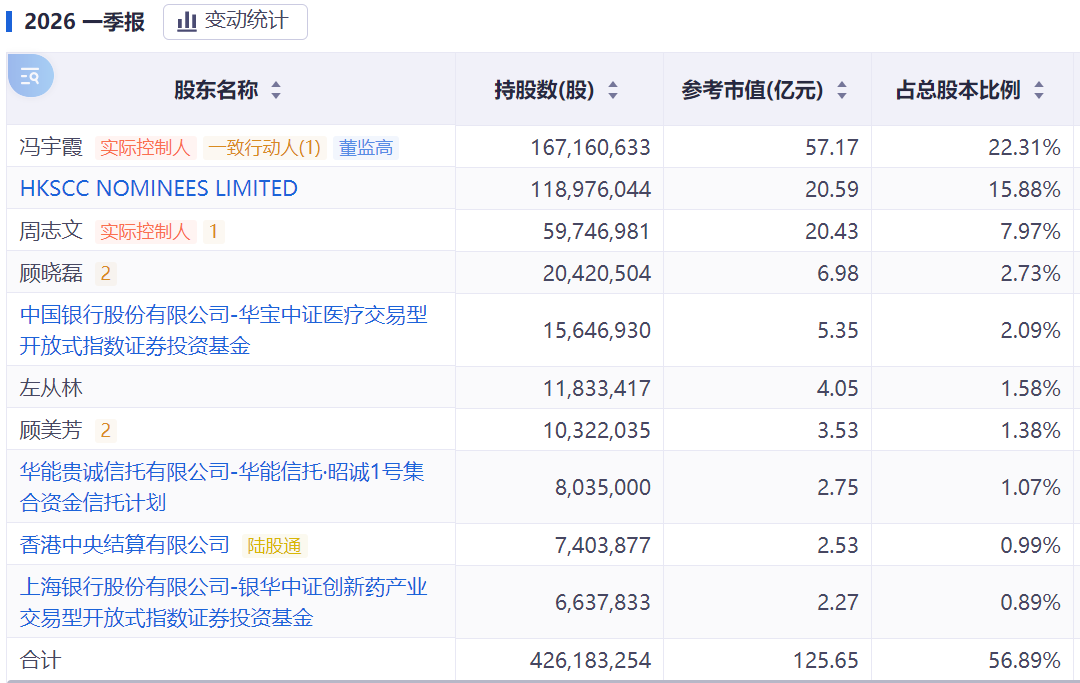Select share count 118,976,044
1080x683 pixels.
[x=590, y=189]
